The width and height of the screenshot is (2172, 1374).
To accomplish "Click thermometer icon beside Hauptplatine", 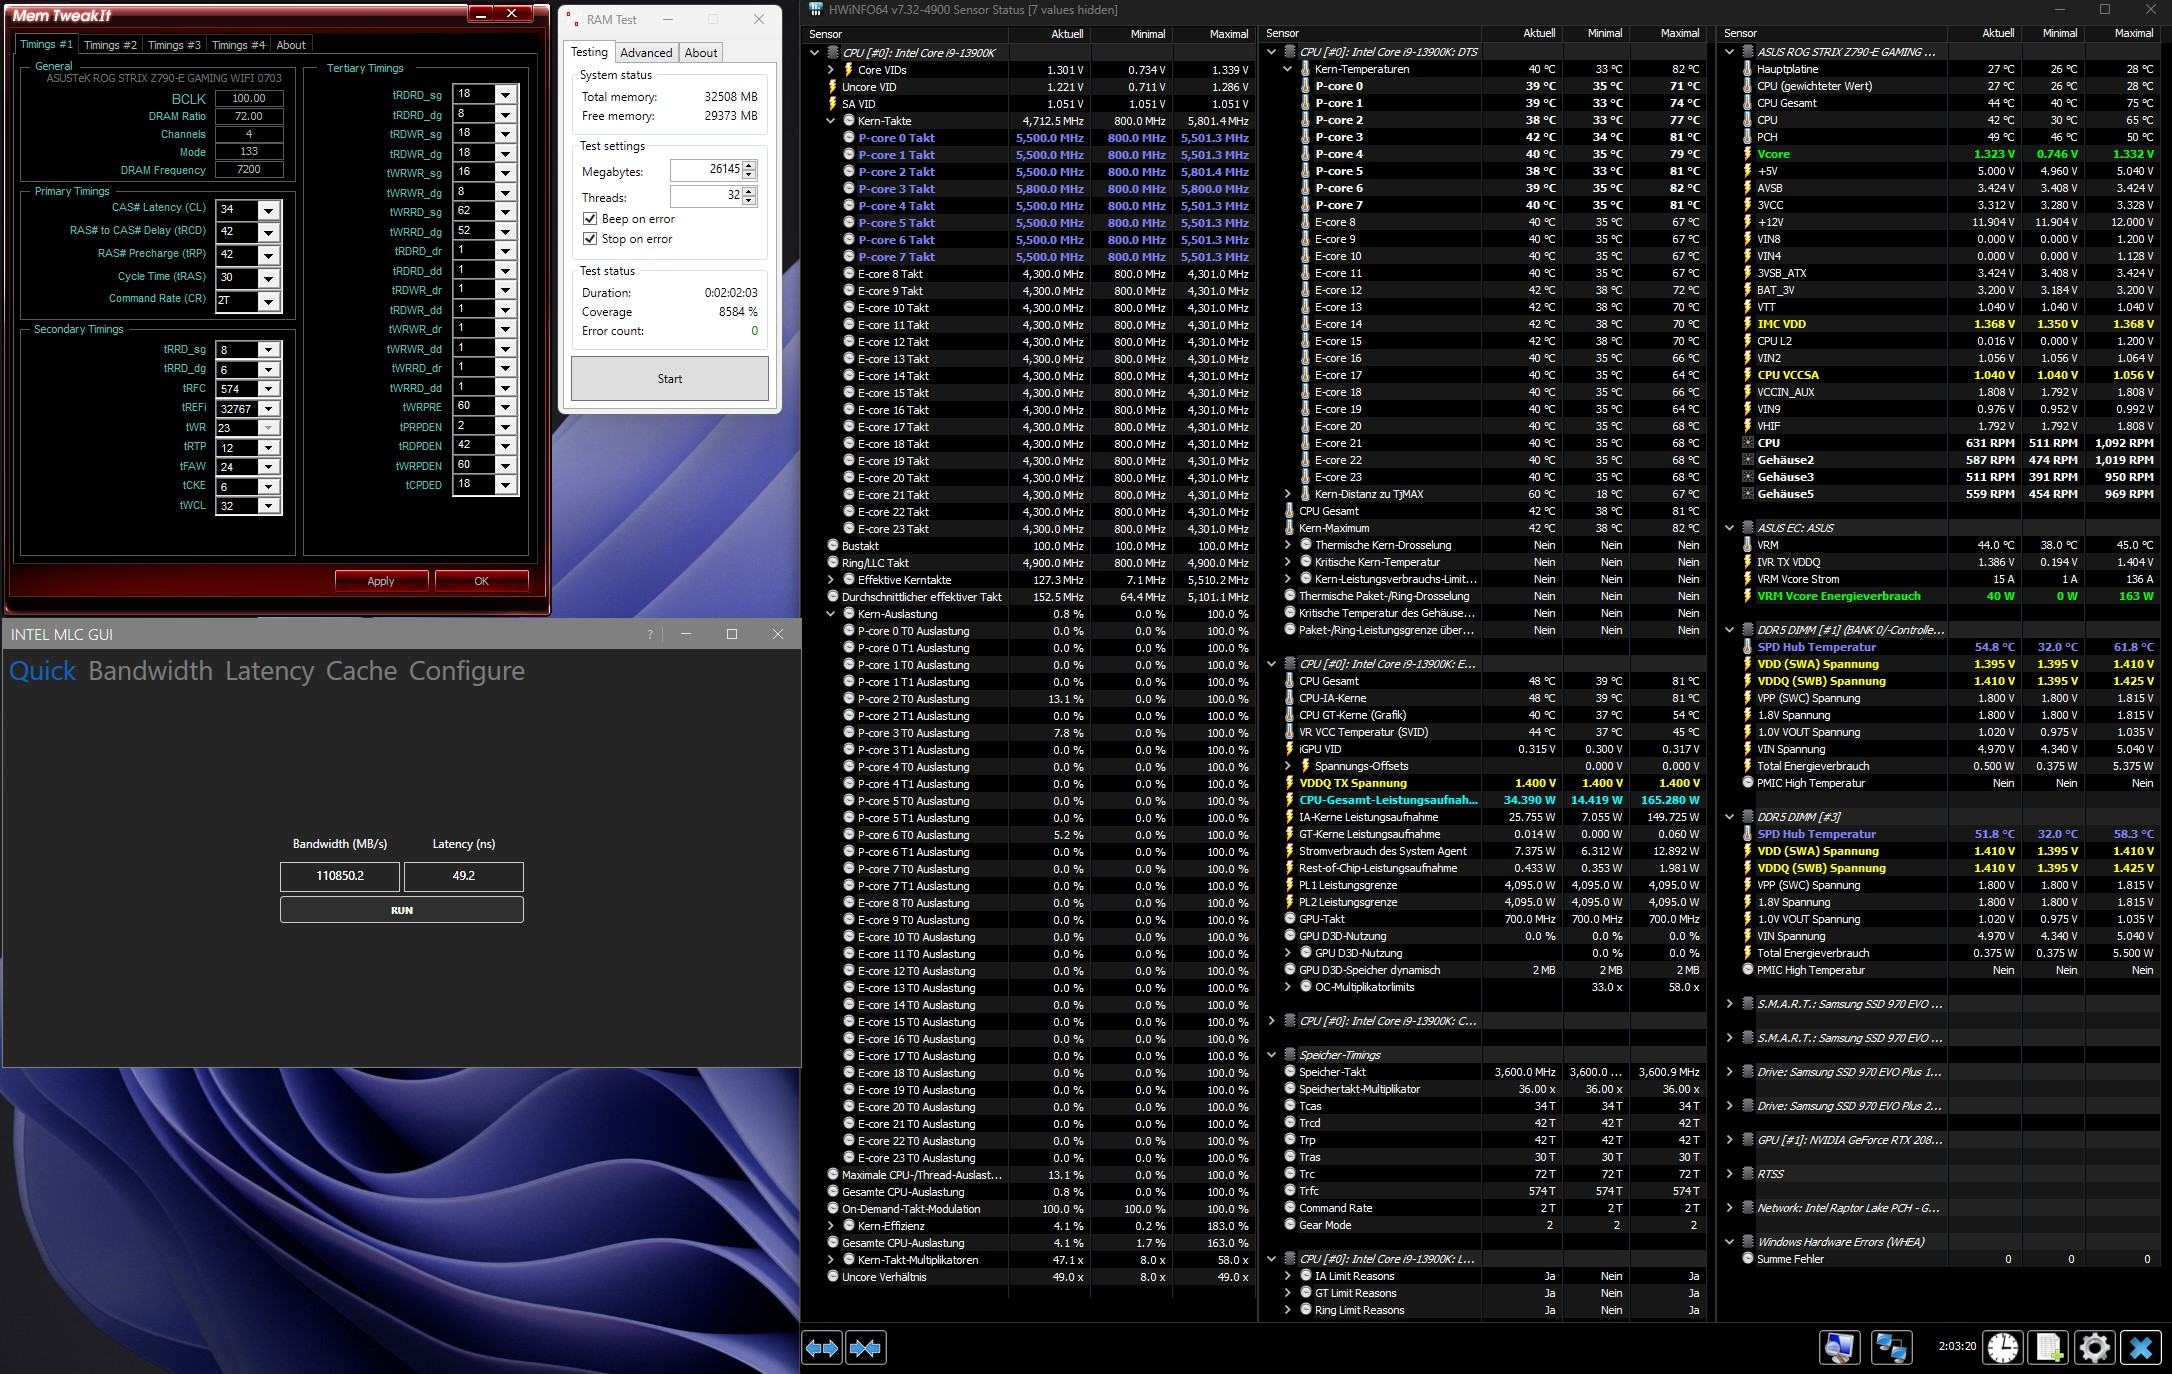I will click(x=1747, y=69).
